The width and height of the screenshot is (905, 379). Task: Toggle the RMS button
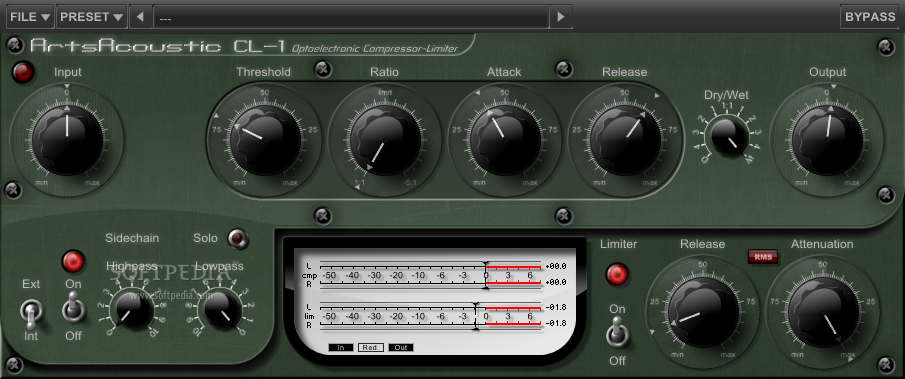tap(762, 256)
